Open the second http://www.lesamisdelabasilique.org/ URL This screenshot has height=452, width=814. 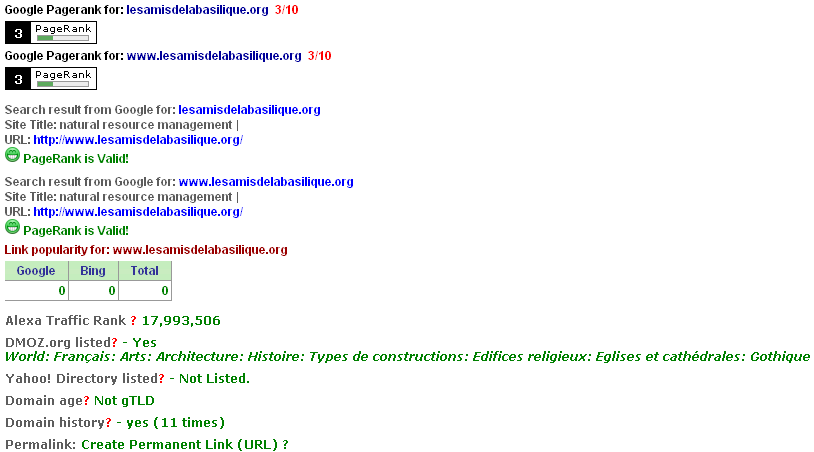coord(138,212)
